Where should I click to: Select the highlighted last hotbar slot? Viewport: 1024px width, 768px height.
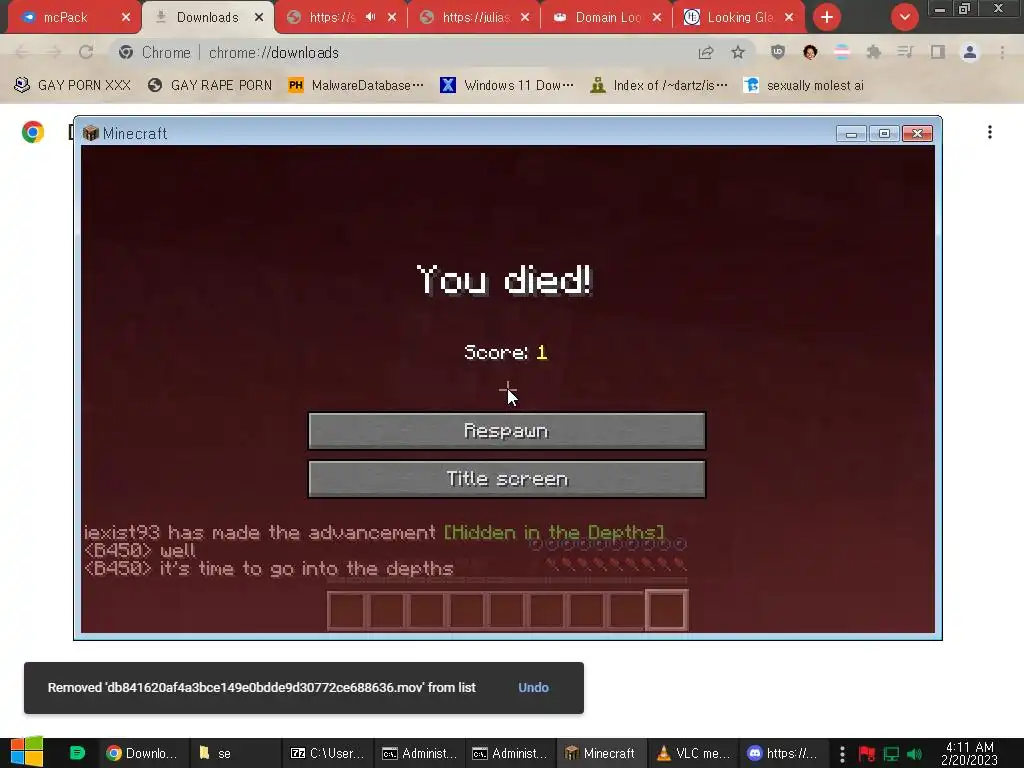click(x=666, y=610)
